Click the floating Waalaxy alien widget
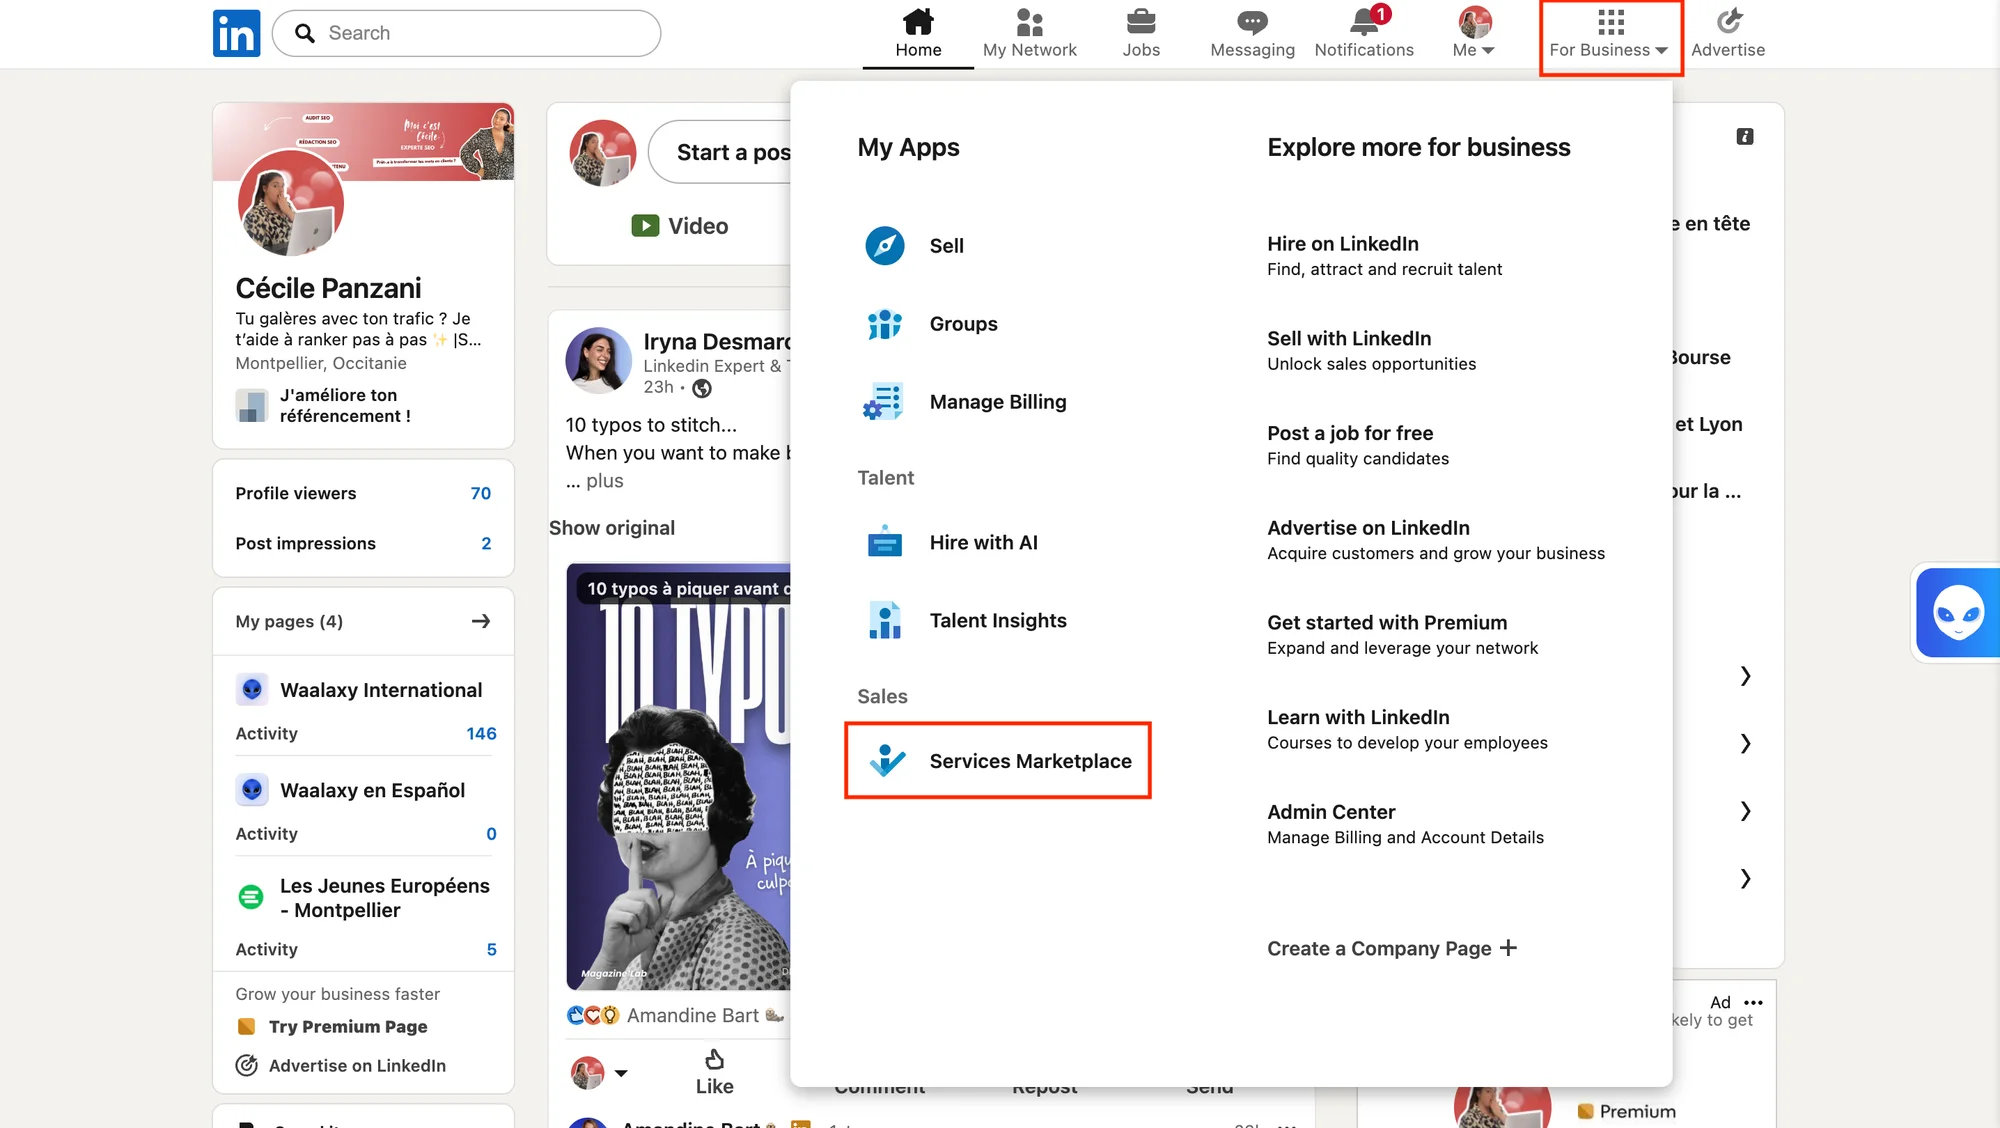Viewport: 2000px width, 1128px height. (1958, 613)
